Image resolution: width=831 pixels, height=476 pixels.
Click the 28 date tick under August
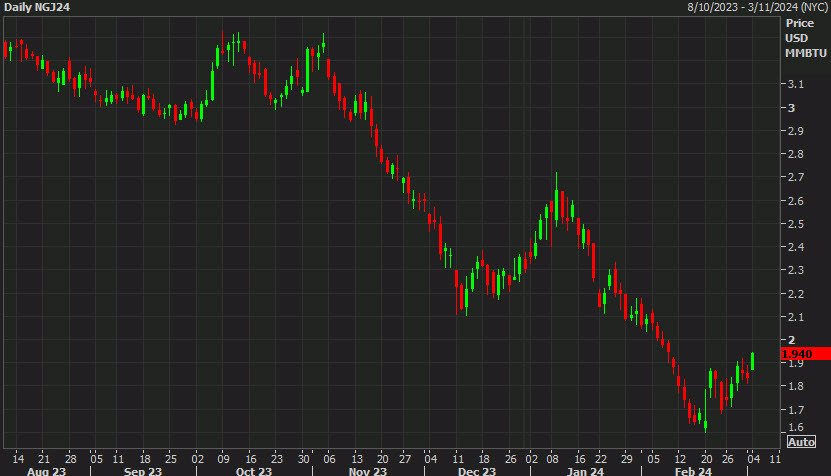(70, 459)
